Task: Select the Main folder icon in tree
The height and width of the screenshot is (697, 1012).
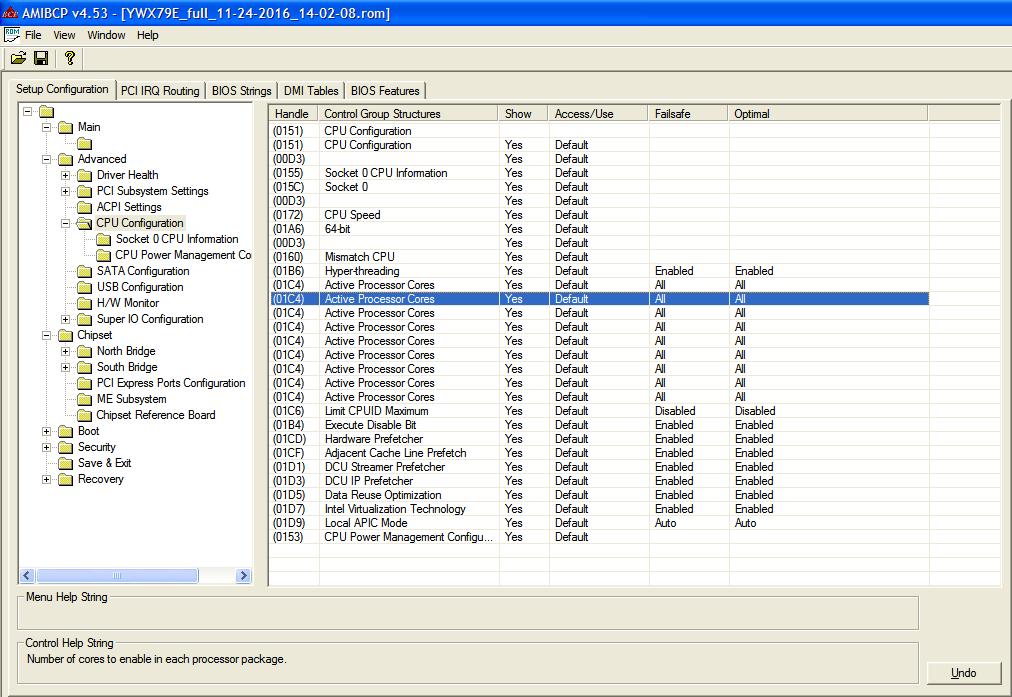Action: [x=66, y=127]
